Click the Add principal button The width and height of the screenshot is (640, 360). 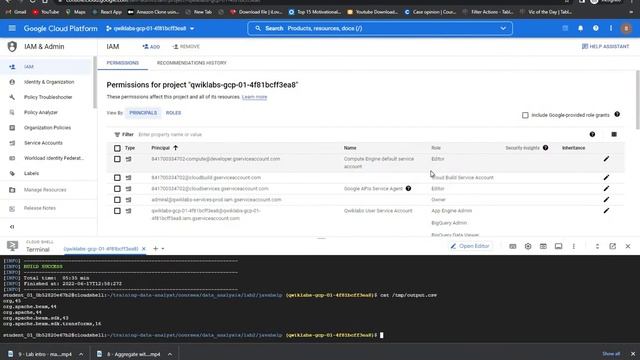coord(151,47)
